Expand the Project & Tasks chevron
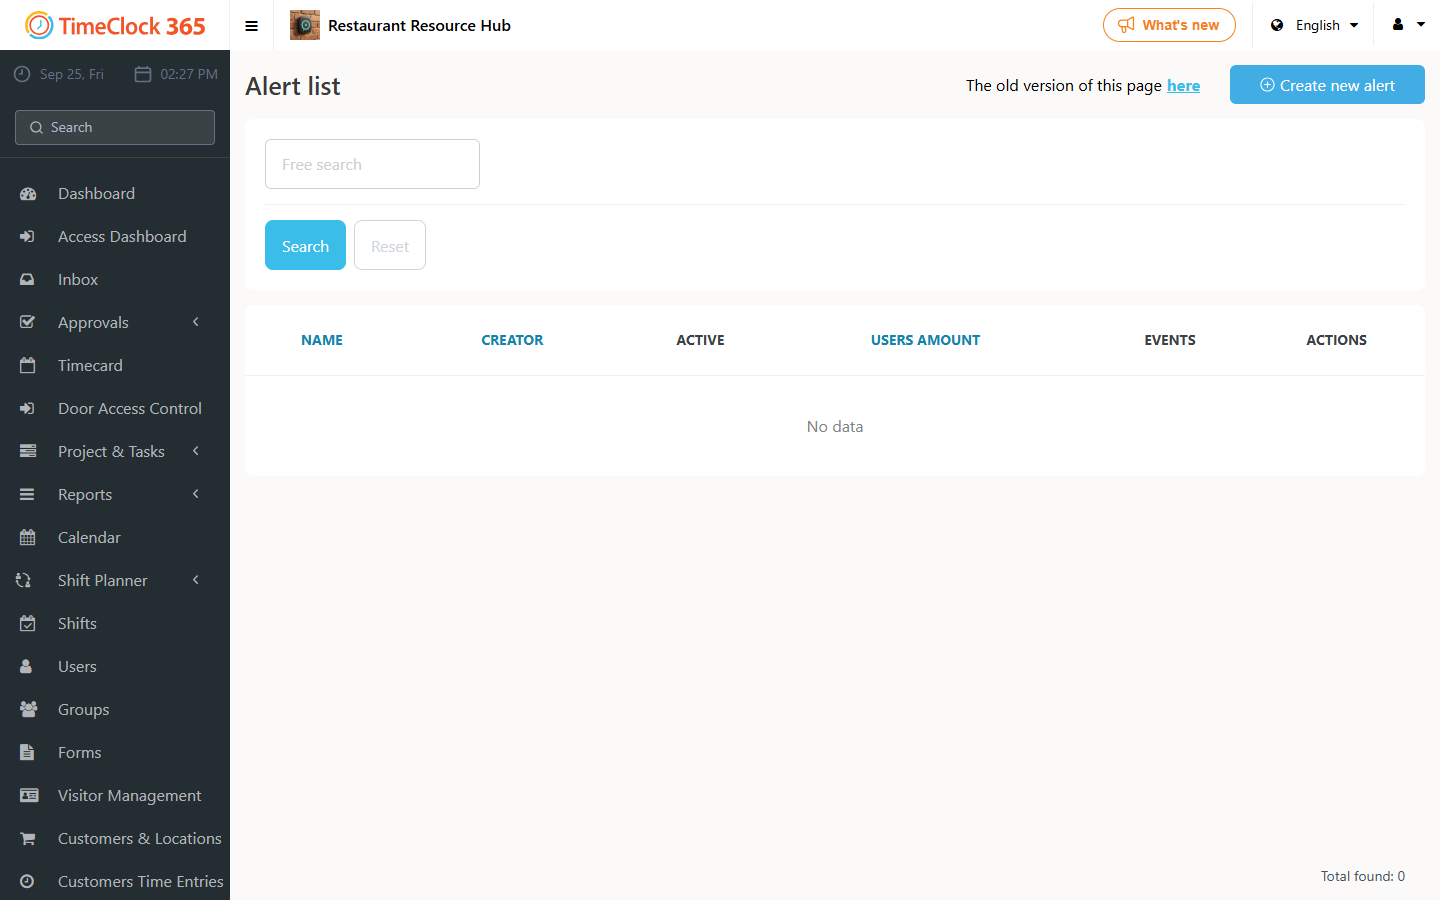This screenshot has height=900, width=1440. [x=196, y=451]
